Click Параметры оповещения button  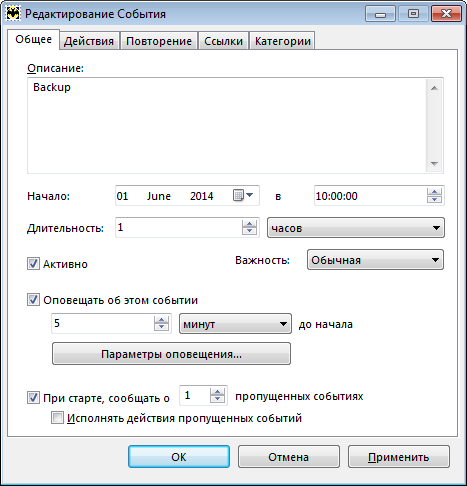click(171, 354)
